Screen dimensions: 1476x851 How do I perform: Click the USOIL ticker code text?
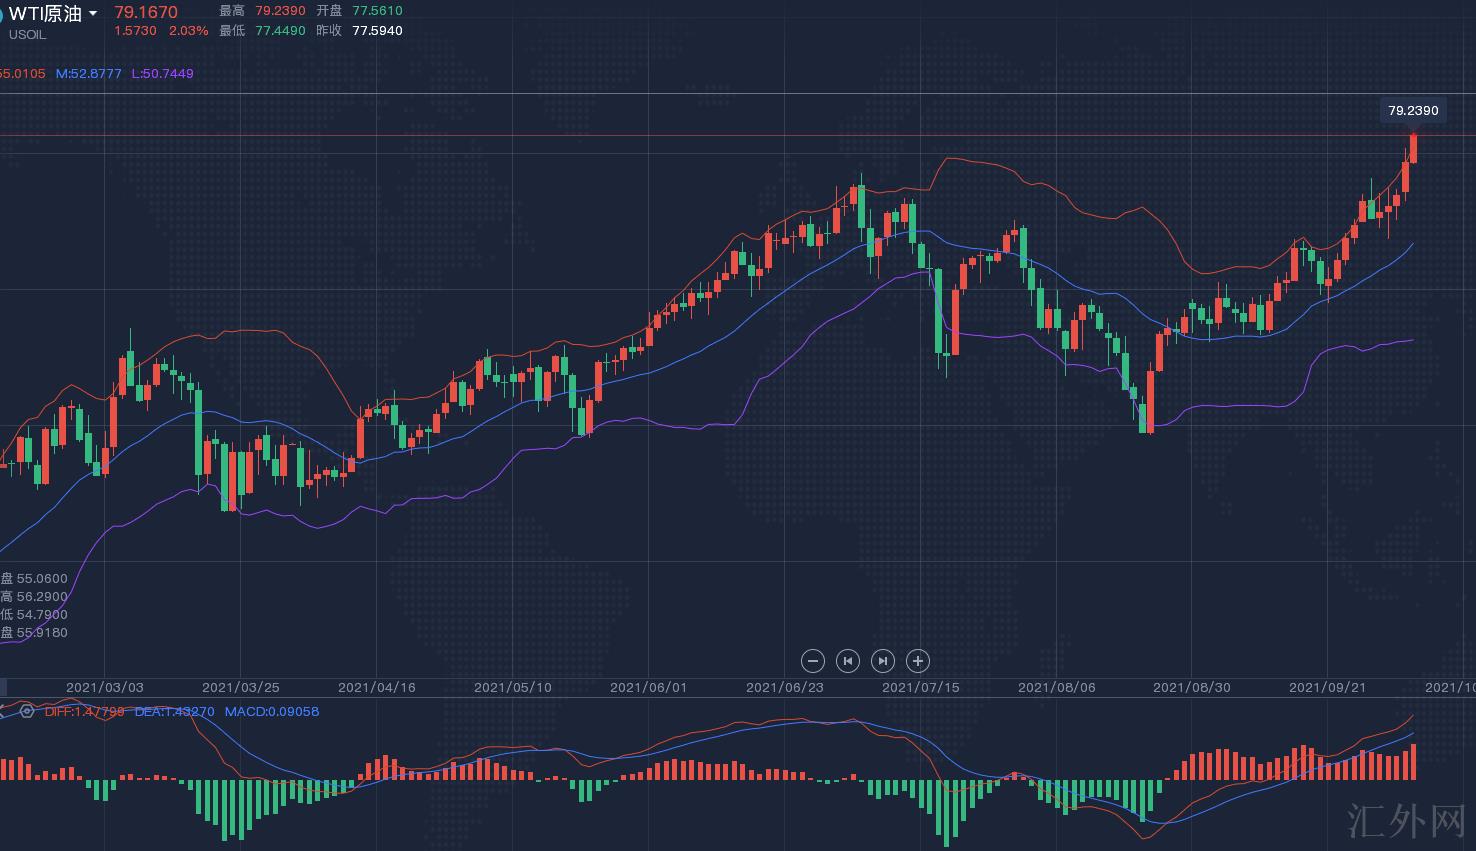tap(28, 34)
